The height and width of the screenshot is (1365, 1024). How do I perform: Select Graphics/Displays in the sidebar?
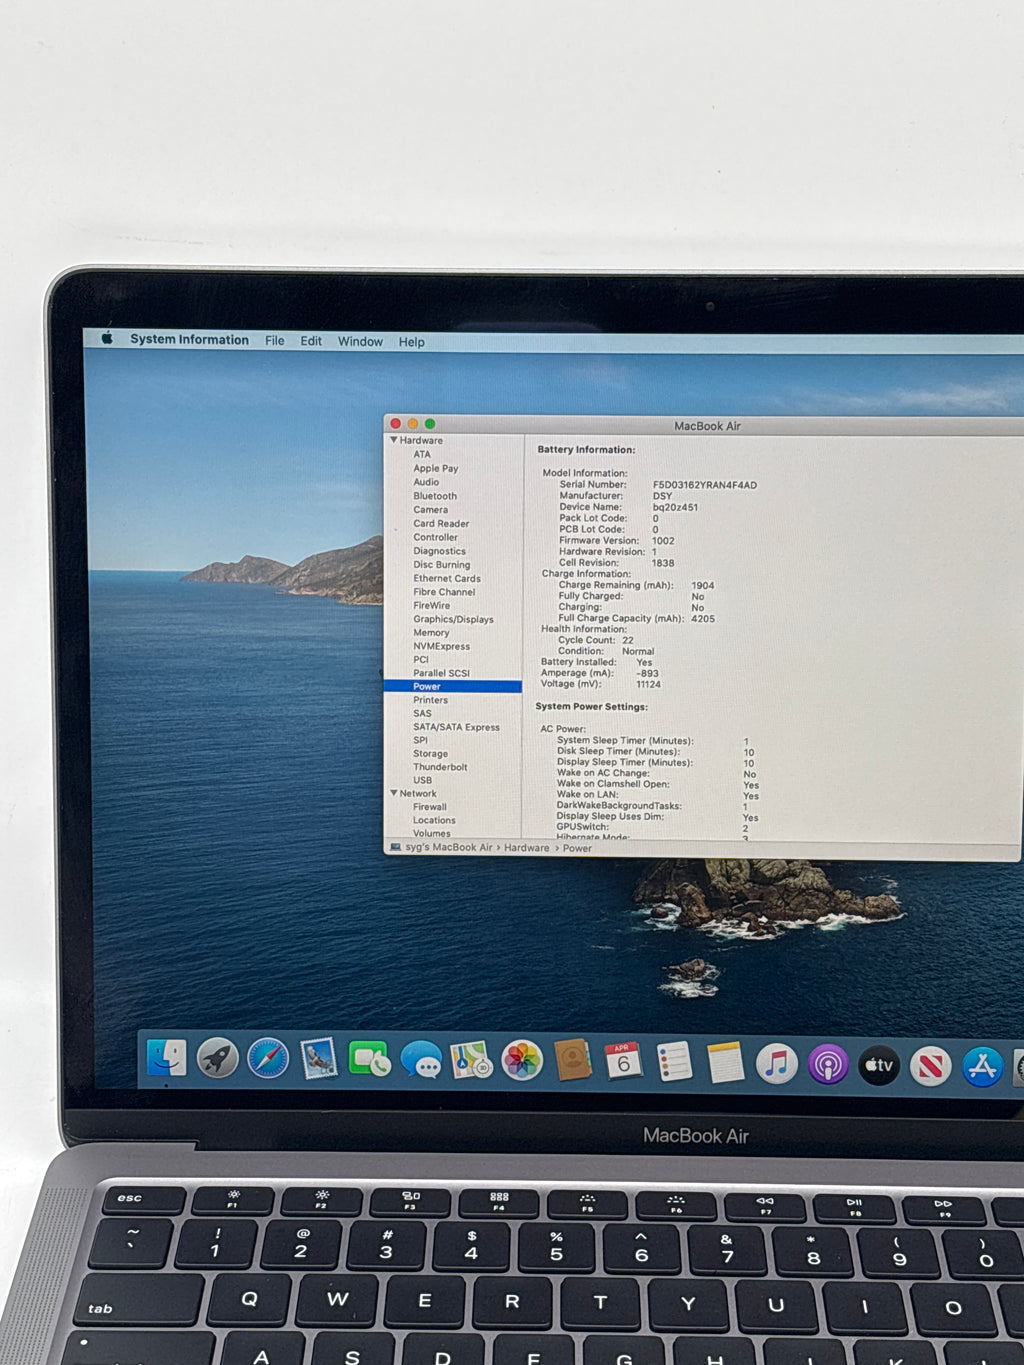pyautogui.click(x=453, y=619)
